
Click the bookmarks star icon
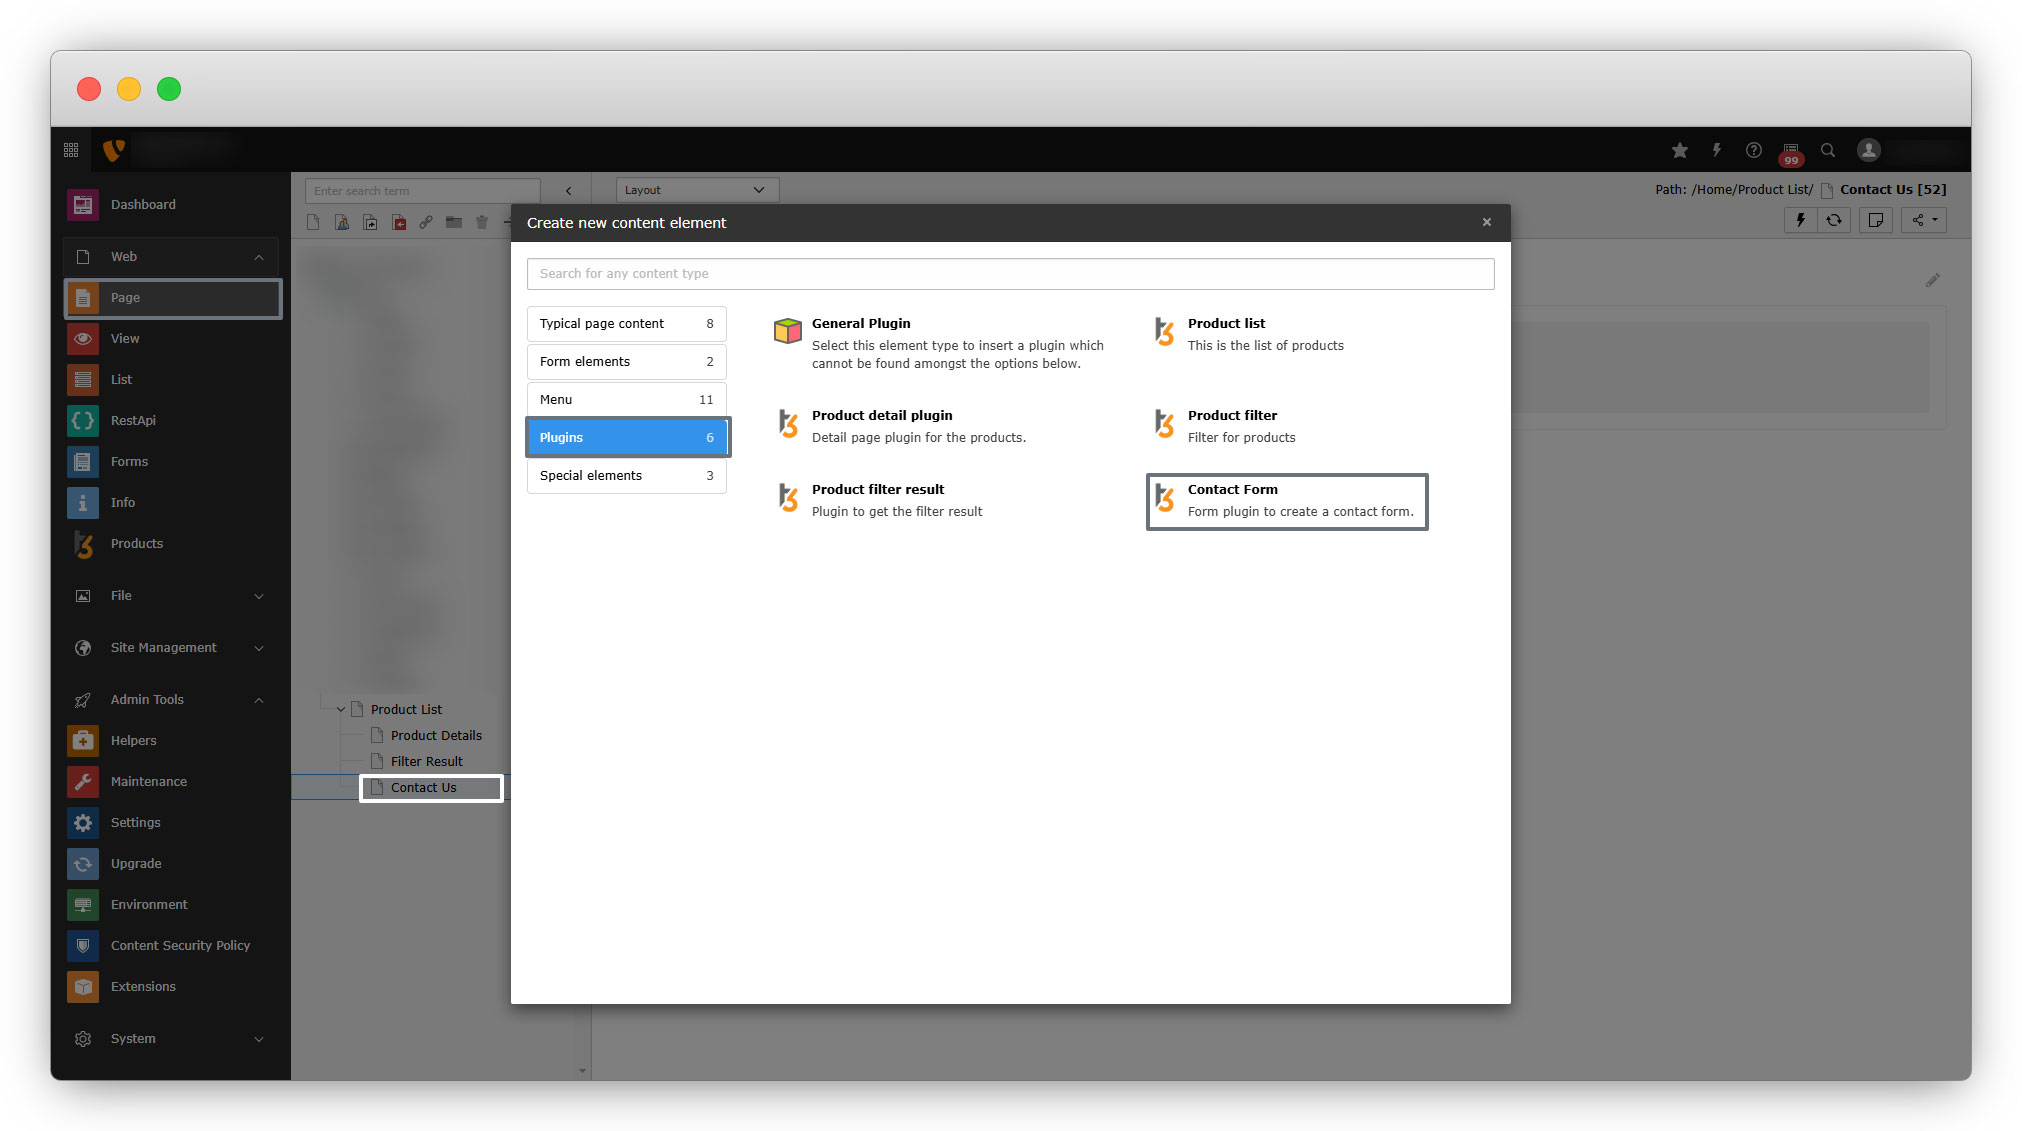pyautogui.click(x=1680, y=150)
